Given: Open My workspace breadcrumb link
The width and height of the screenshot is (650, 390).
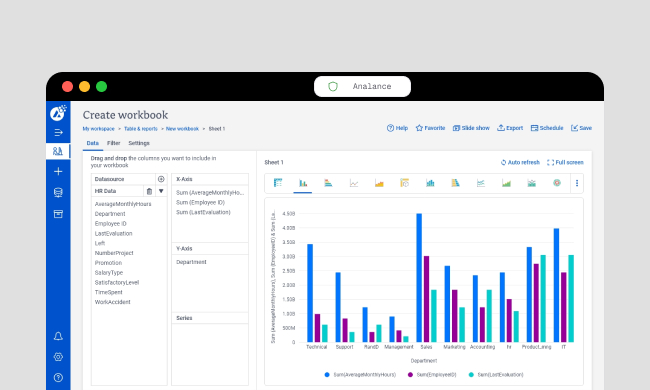Looking at the screenshot, I should point(99,129).
